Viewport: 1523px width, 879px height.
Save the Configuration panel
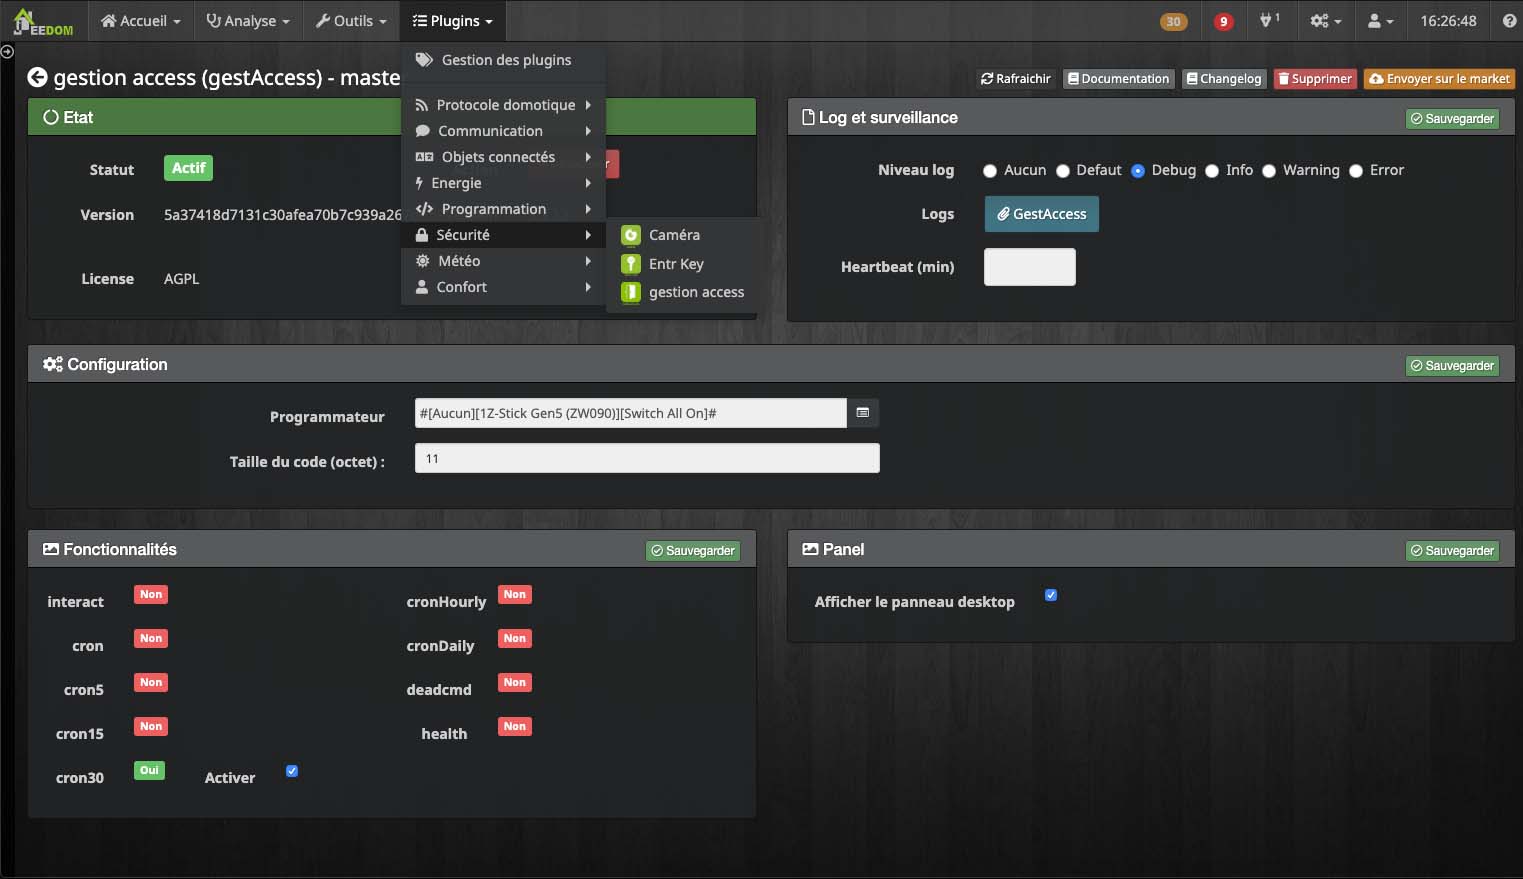[x=1453, y=366]
